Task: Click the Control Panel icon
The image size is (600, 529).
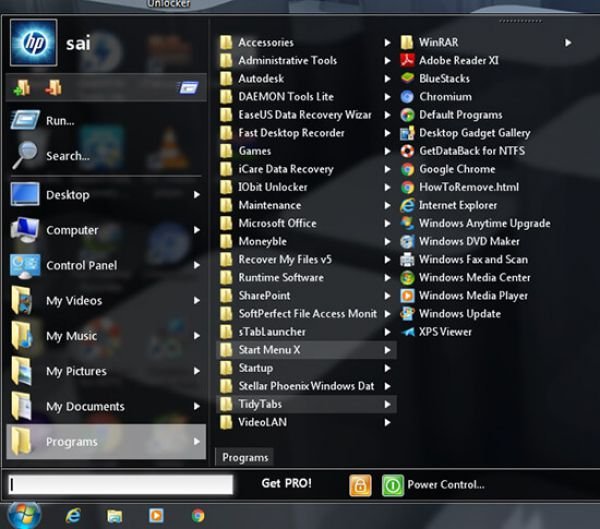Action: click(x=25, y=265)
